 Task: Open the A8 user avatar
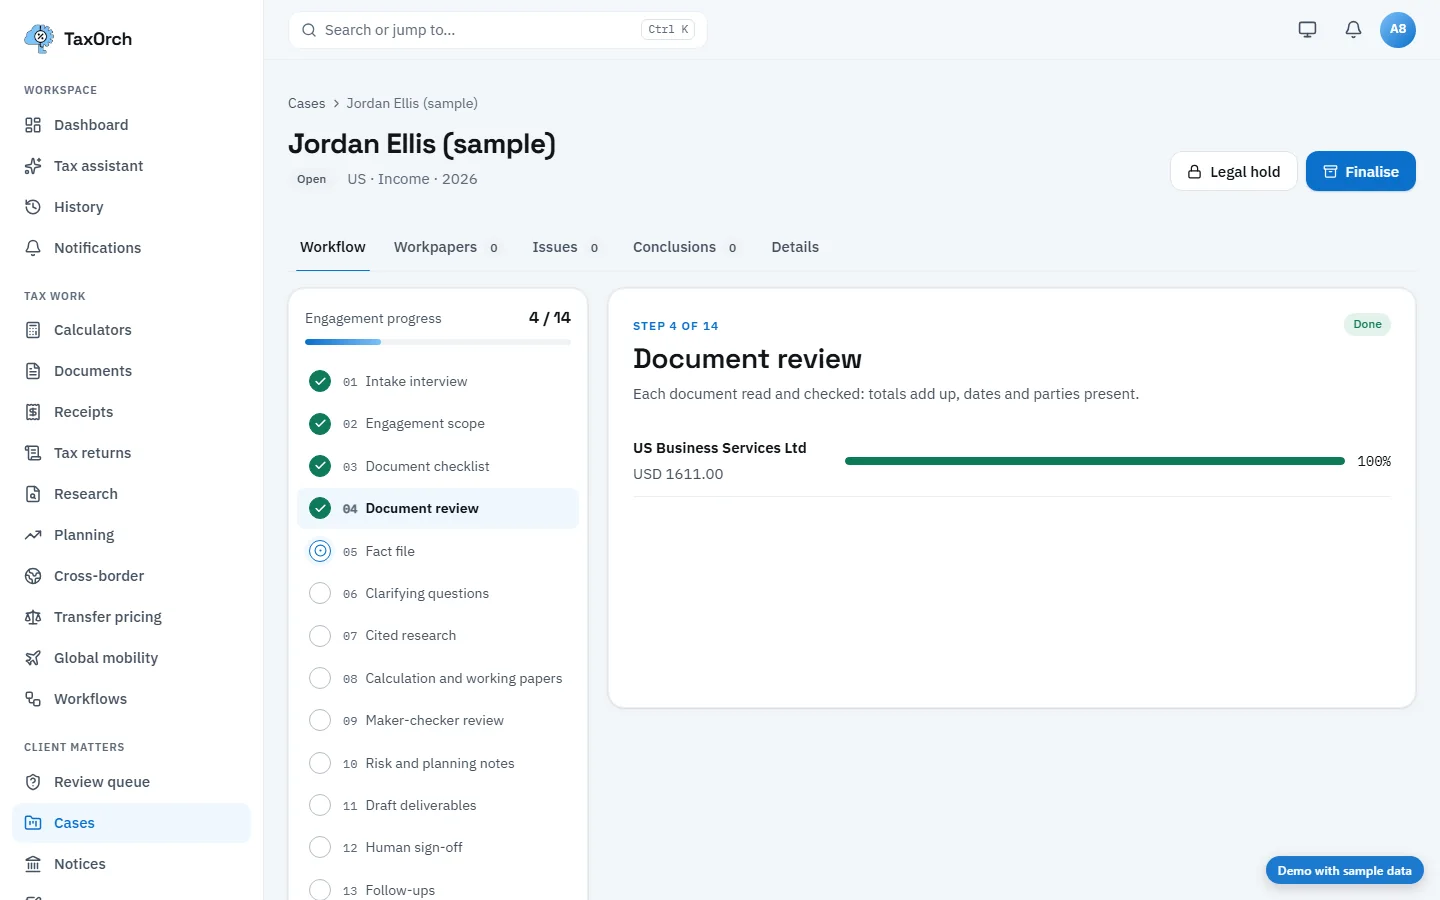(x=1398, y=30)
